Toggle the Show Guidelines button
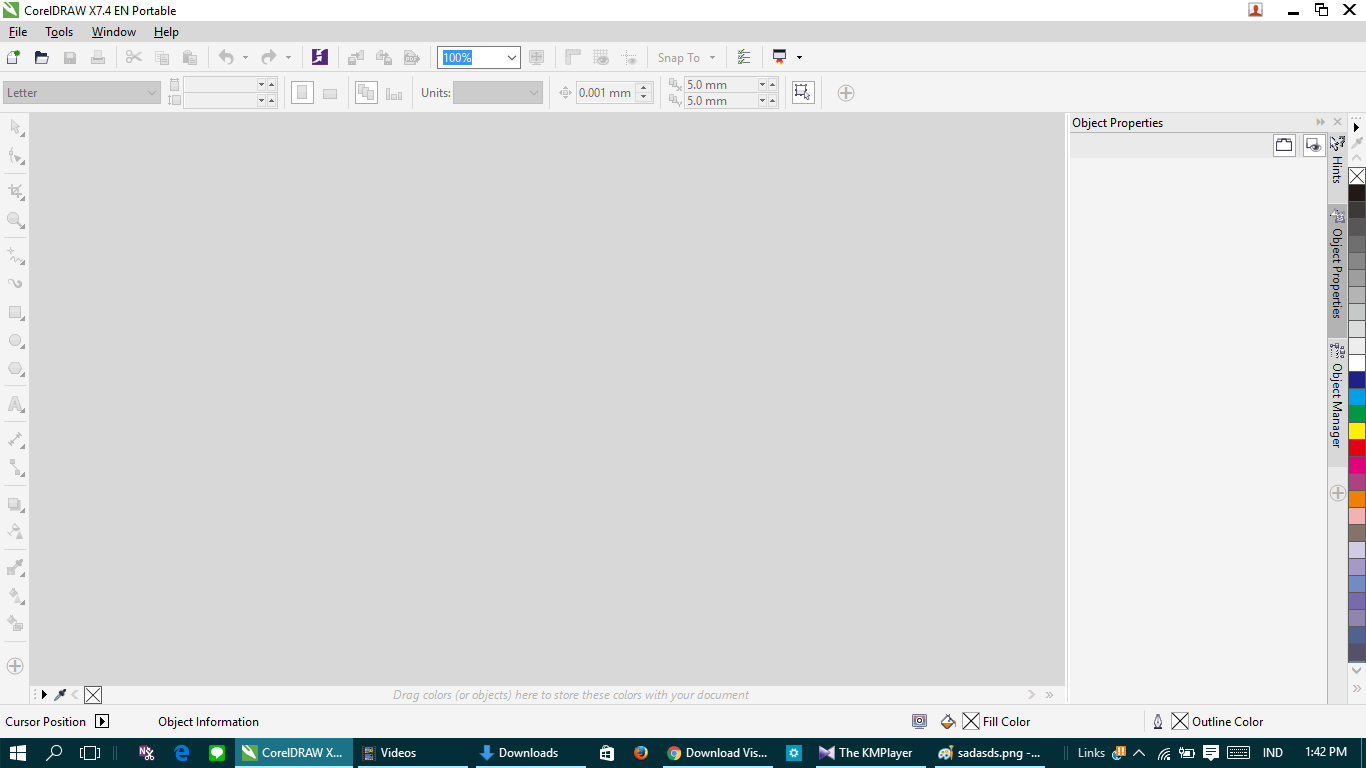Image resolution: width=1366 pixels, height=768 pixels. coord(629,57)
